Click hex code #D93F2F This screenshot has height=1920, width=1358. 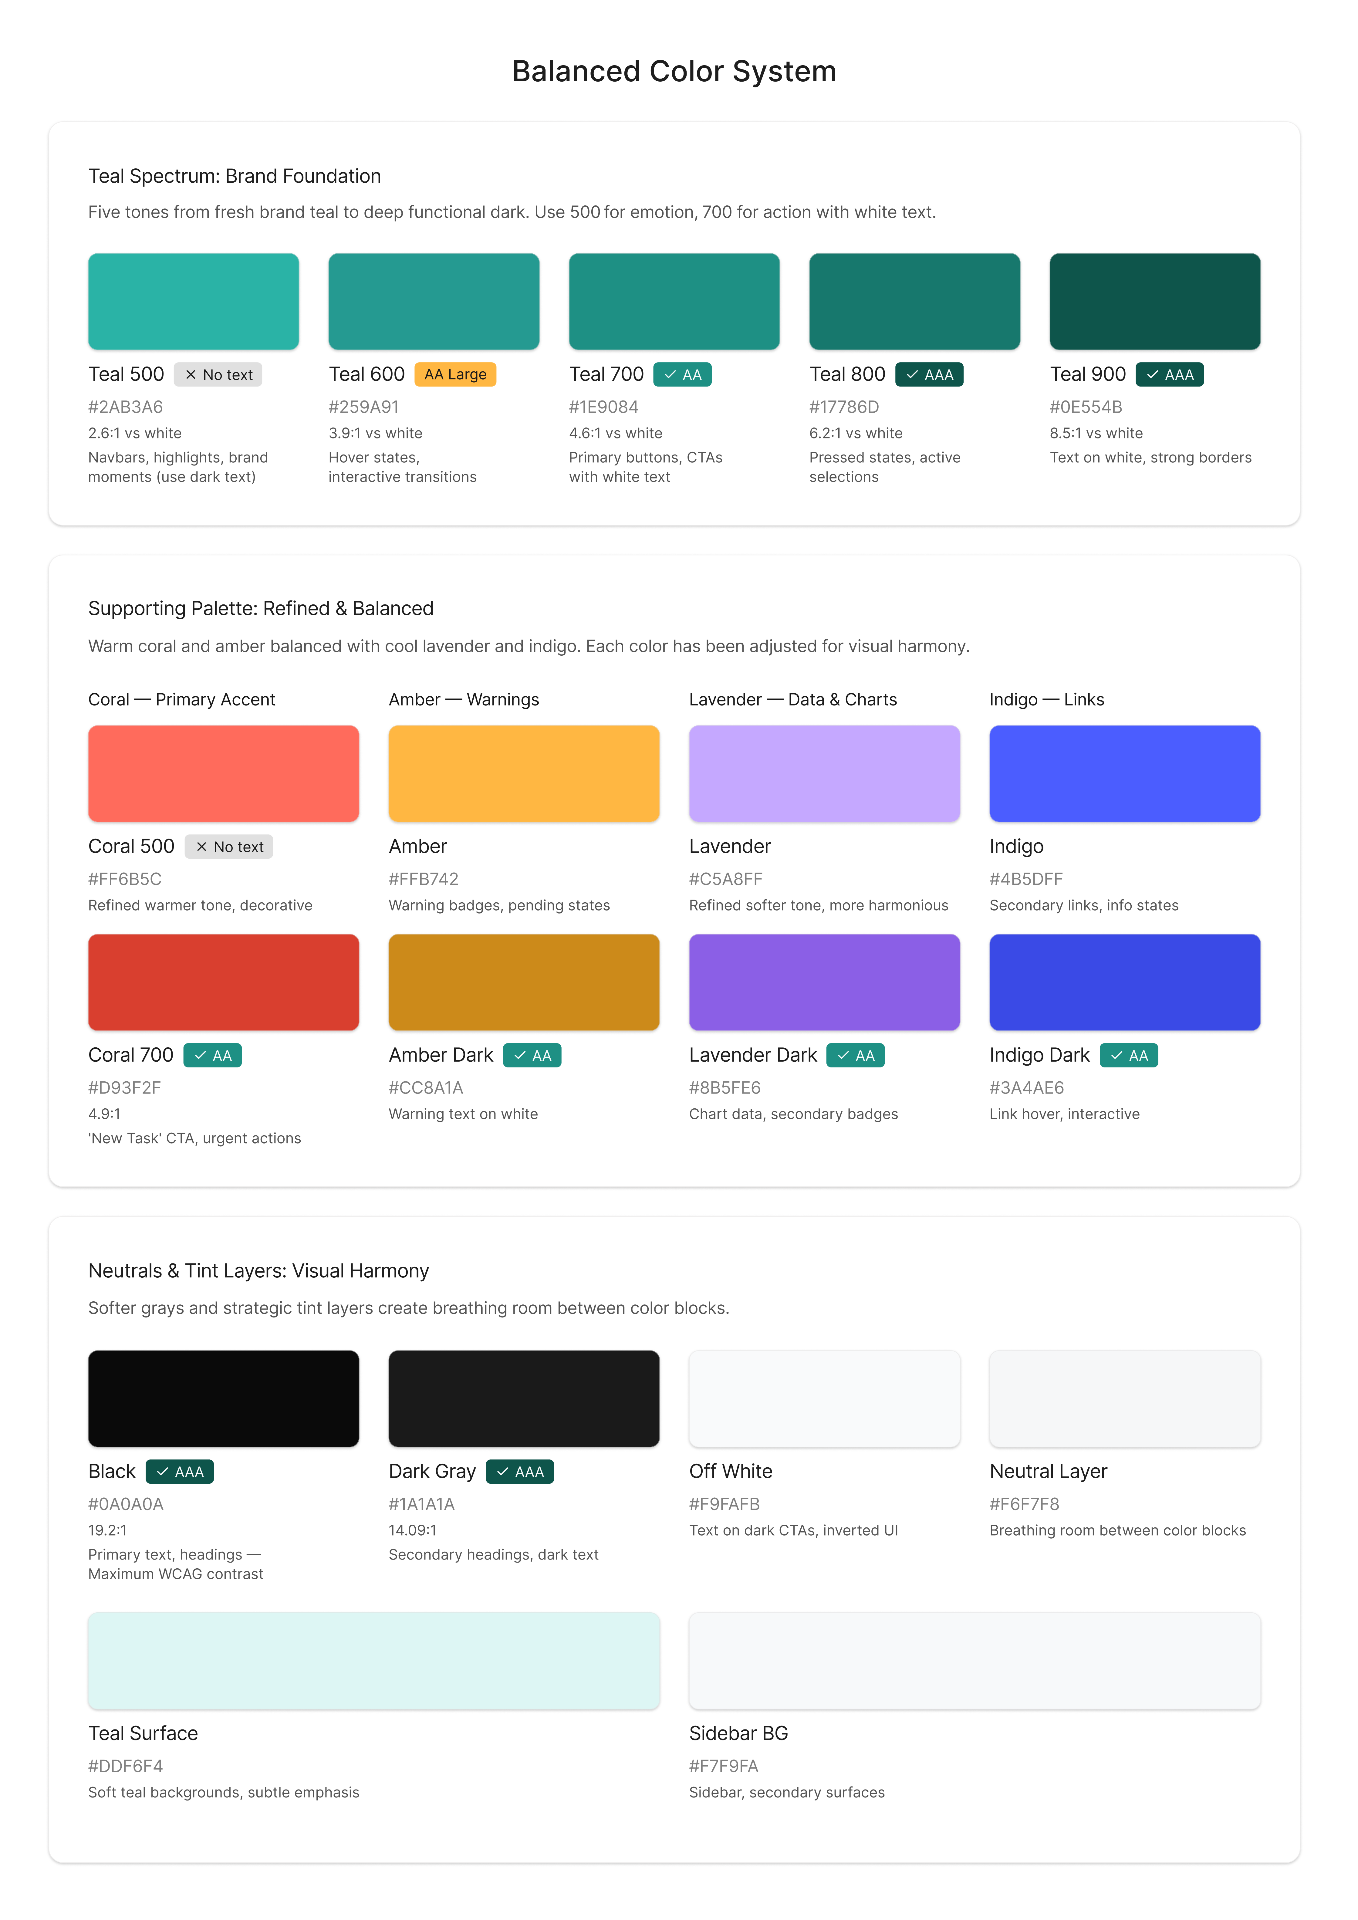125,1088
